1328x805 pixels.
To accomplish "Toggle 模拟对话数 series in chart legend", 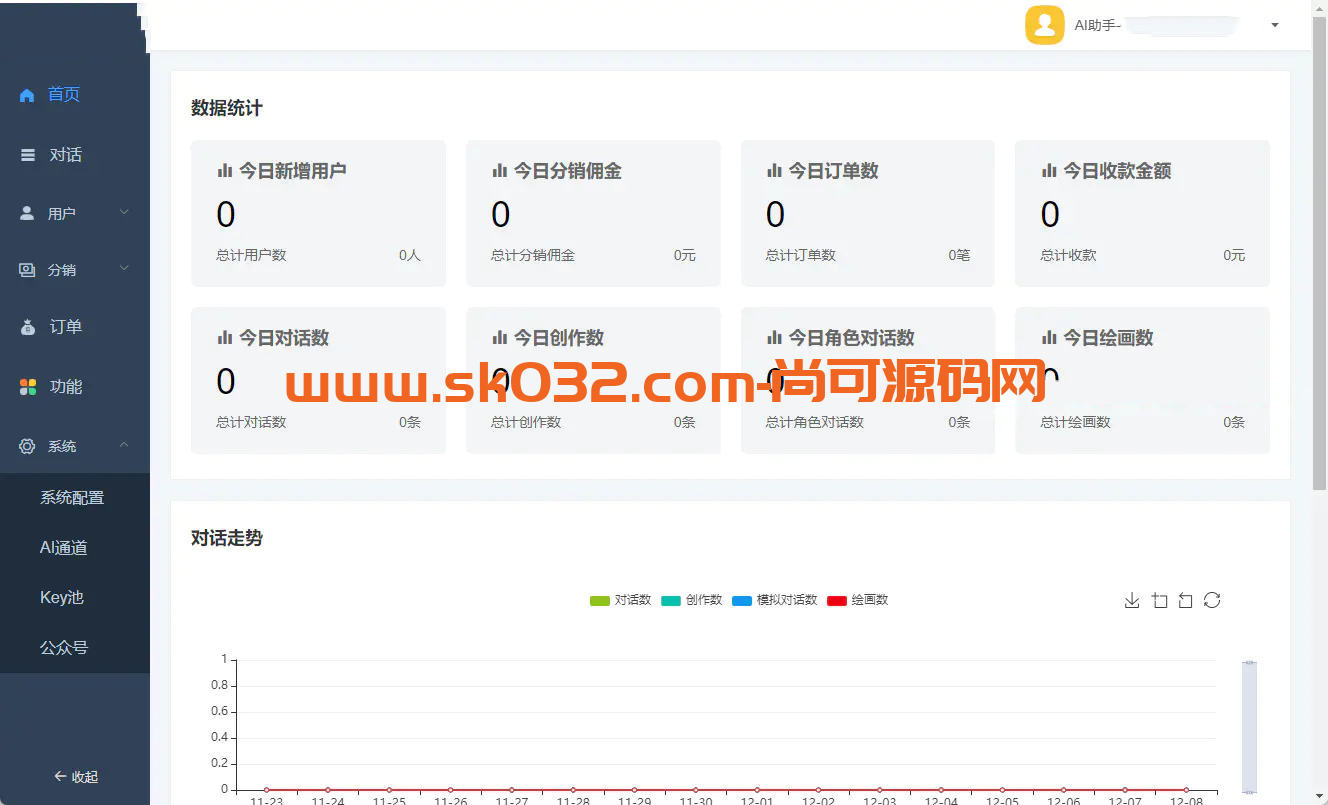I will pos(775,600).
